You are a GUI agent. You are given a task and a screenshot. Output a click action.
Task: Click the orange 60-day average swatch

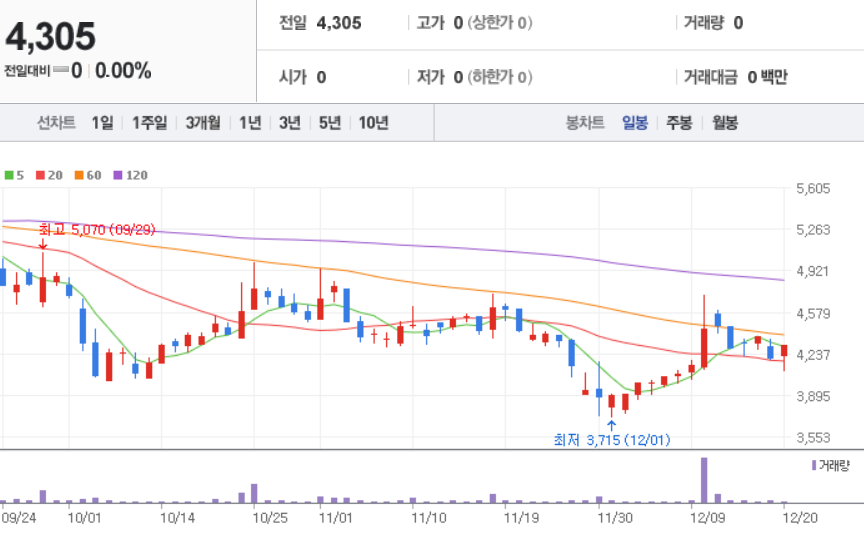pyautogui.click(x=79, y=175)
